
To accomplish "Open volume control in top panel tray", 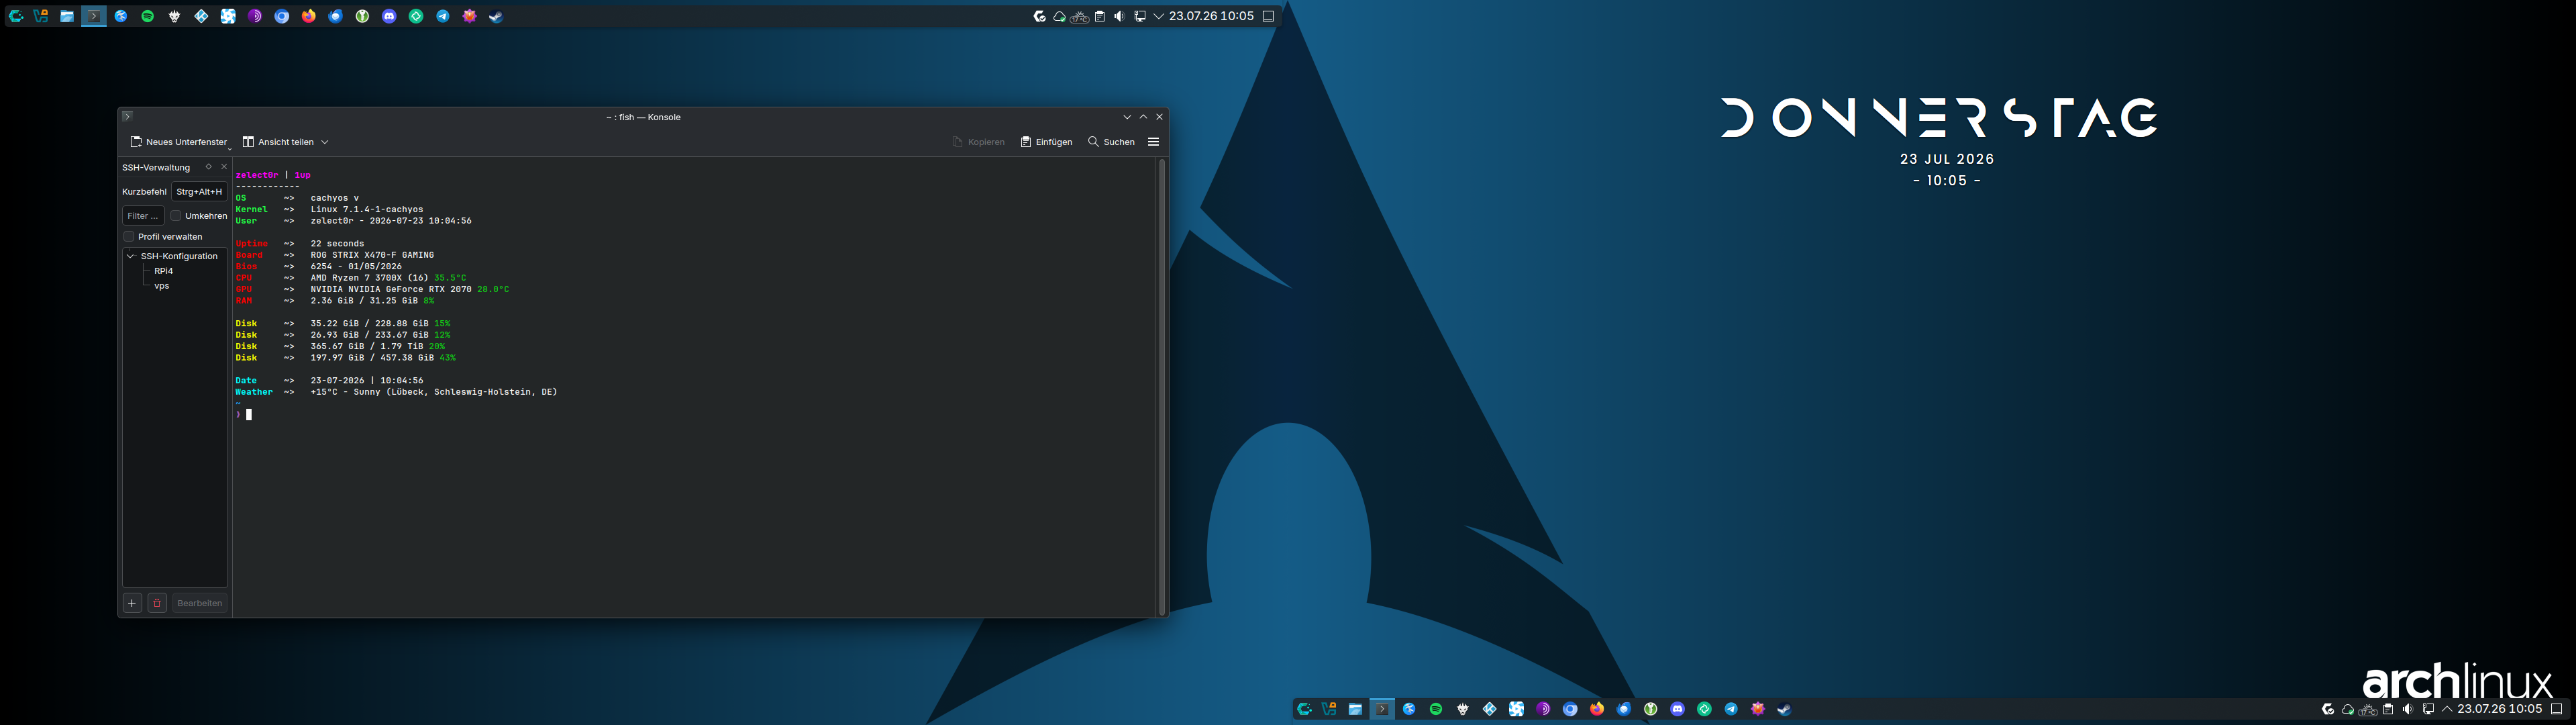I will tap(1119, 16).
